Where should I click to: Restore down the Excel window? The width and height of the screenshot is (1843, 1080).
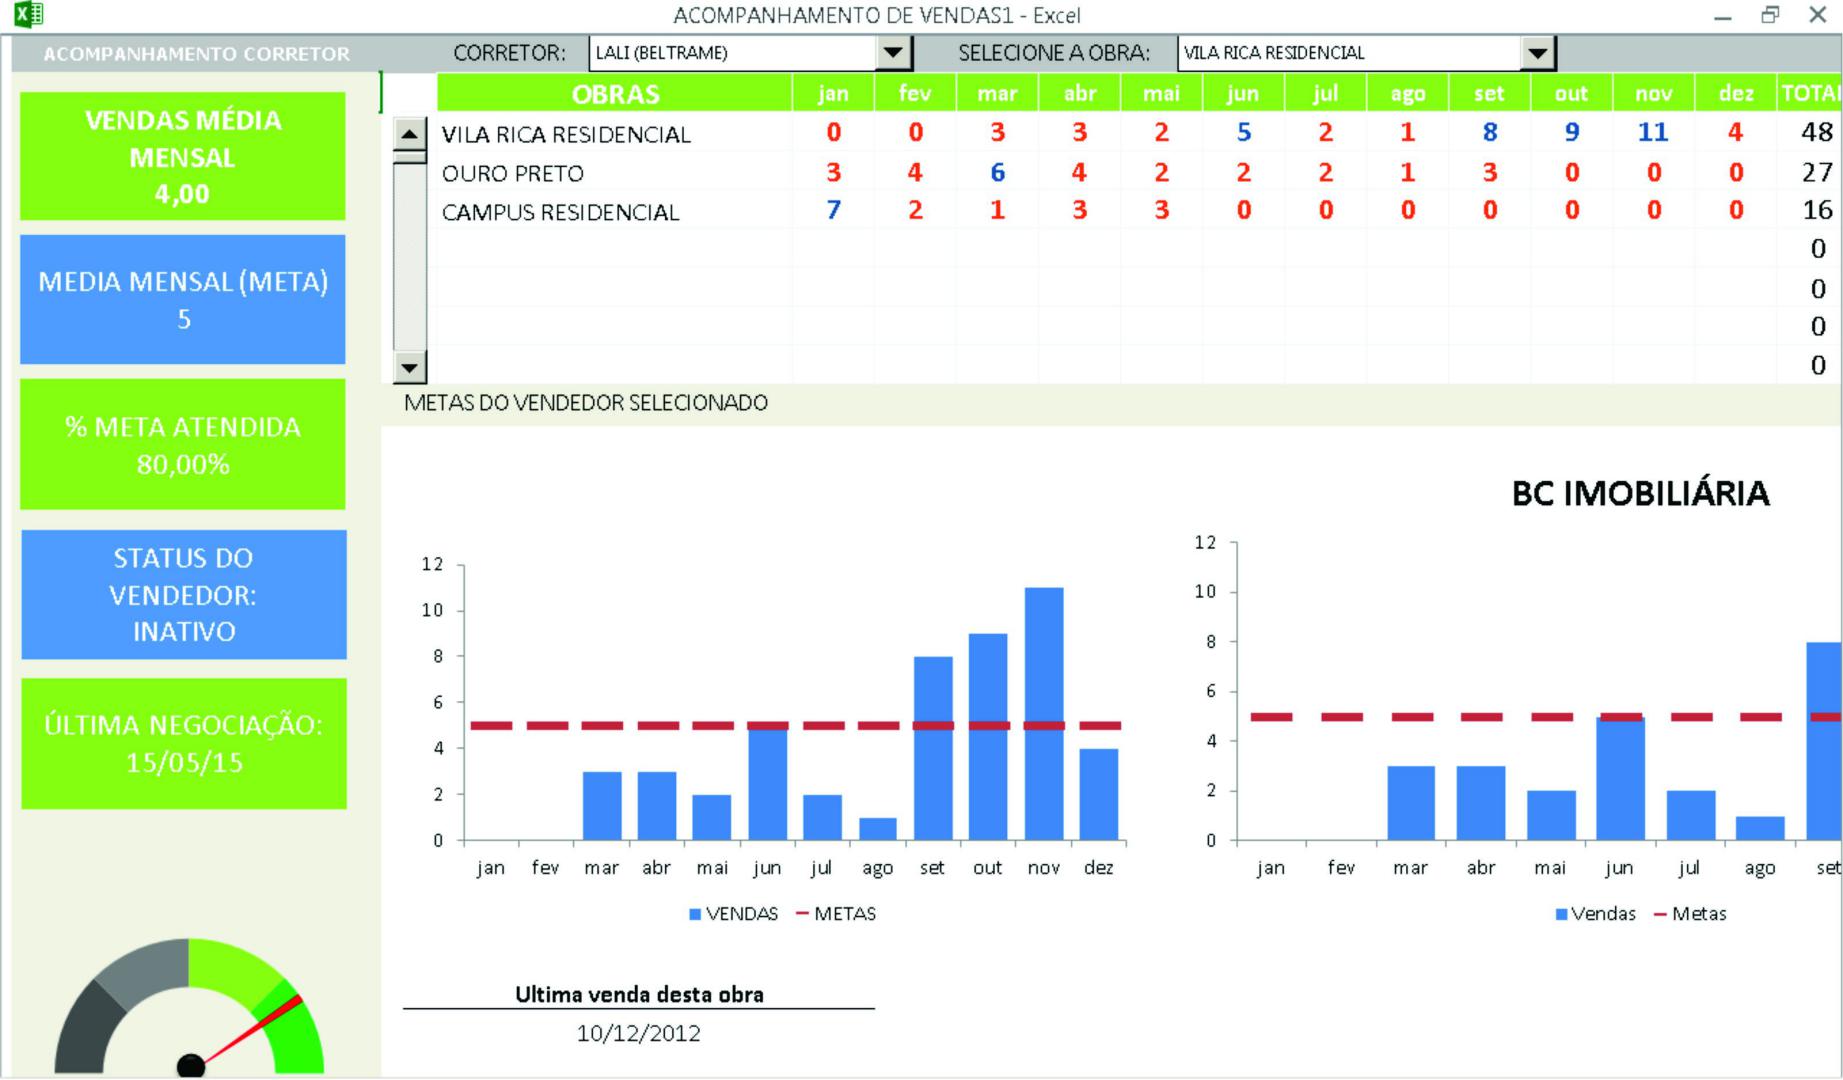[1770, 15]
